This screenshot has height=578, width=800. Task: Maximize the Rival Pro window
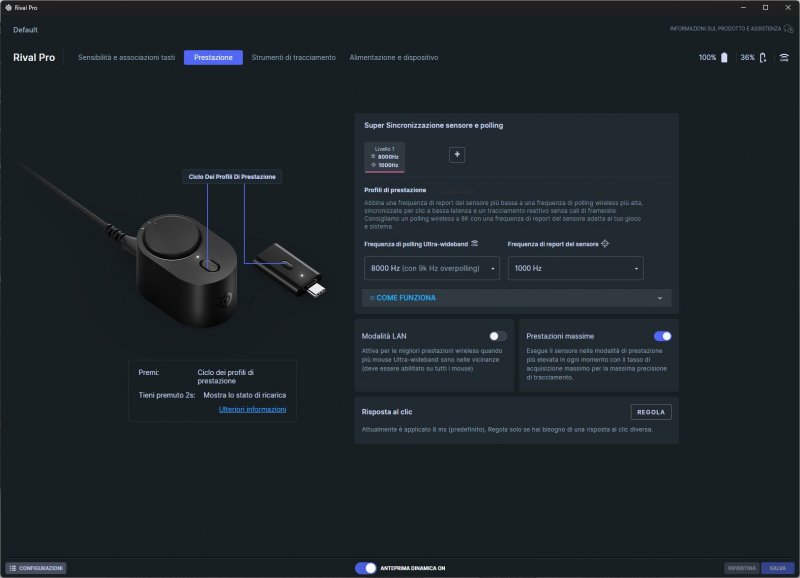[x=765, y=8]
